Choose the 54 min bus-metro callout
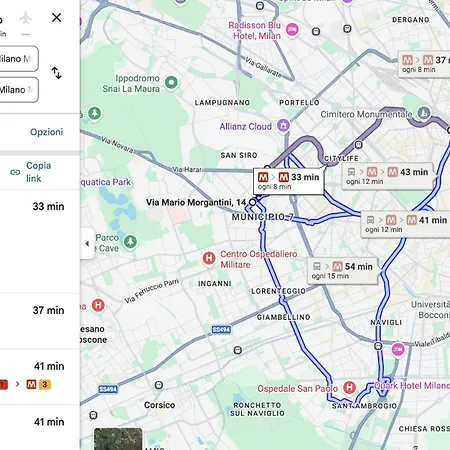This screenshot has width=450, height=450. [342, 270]
